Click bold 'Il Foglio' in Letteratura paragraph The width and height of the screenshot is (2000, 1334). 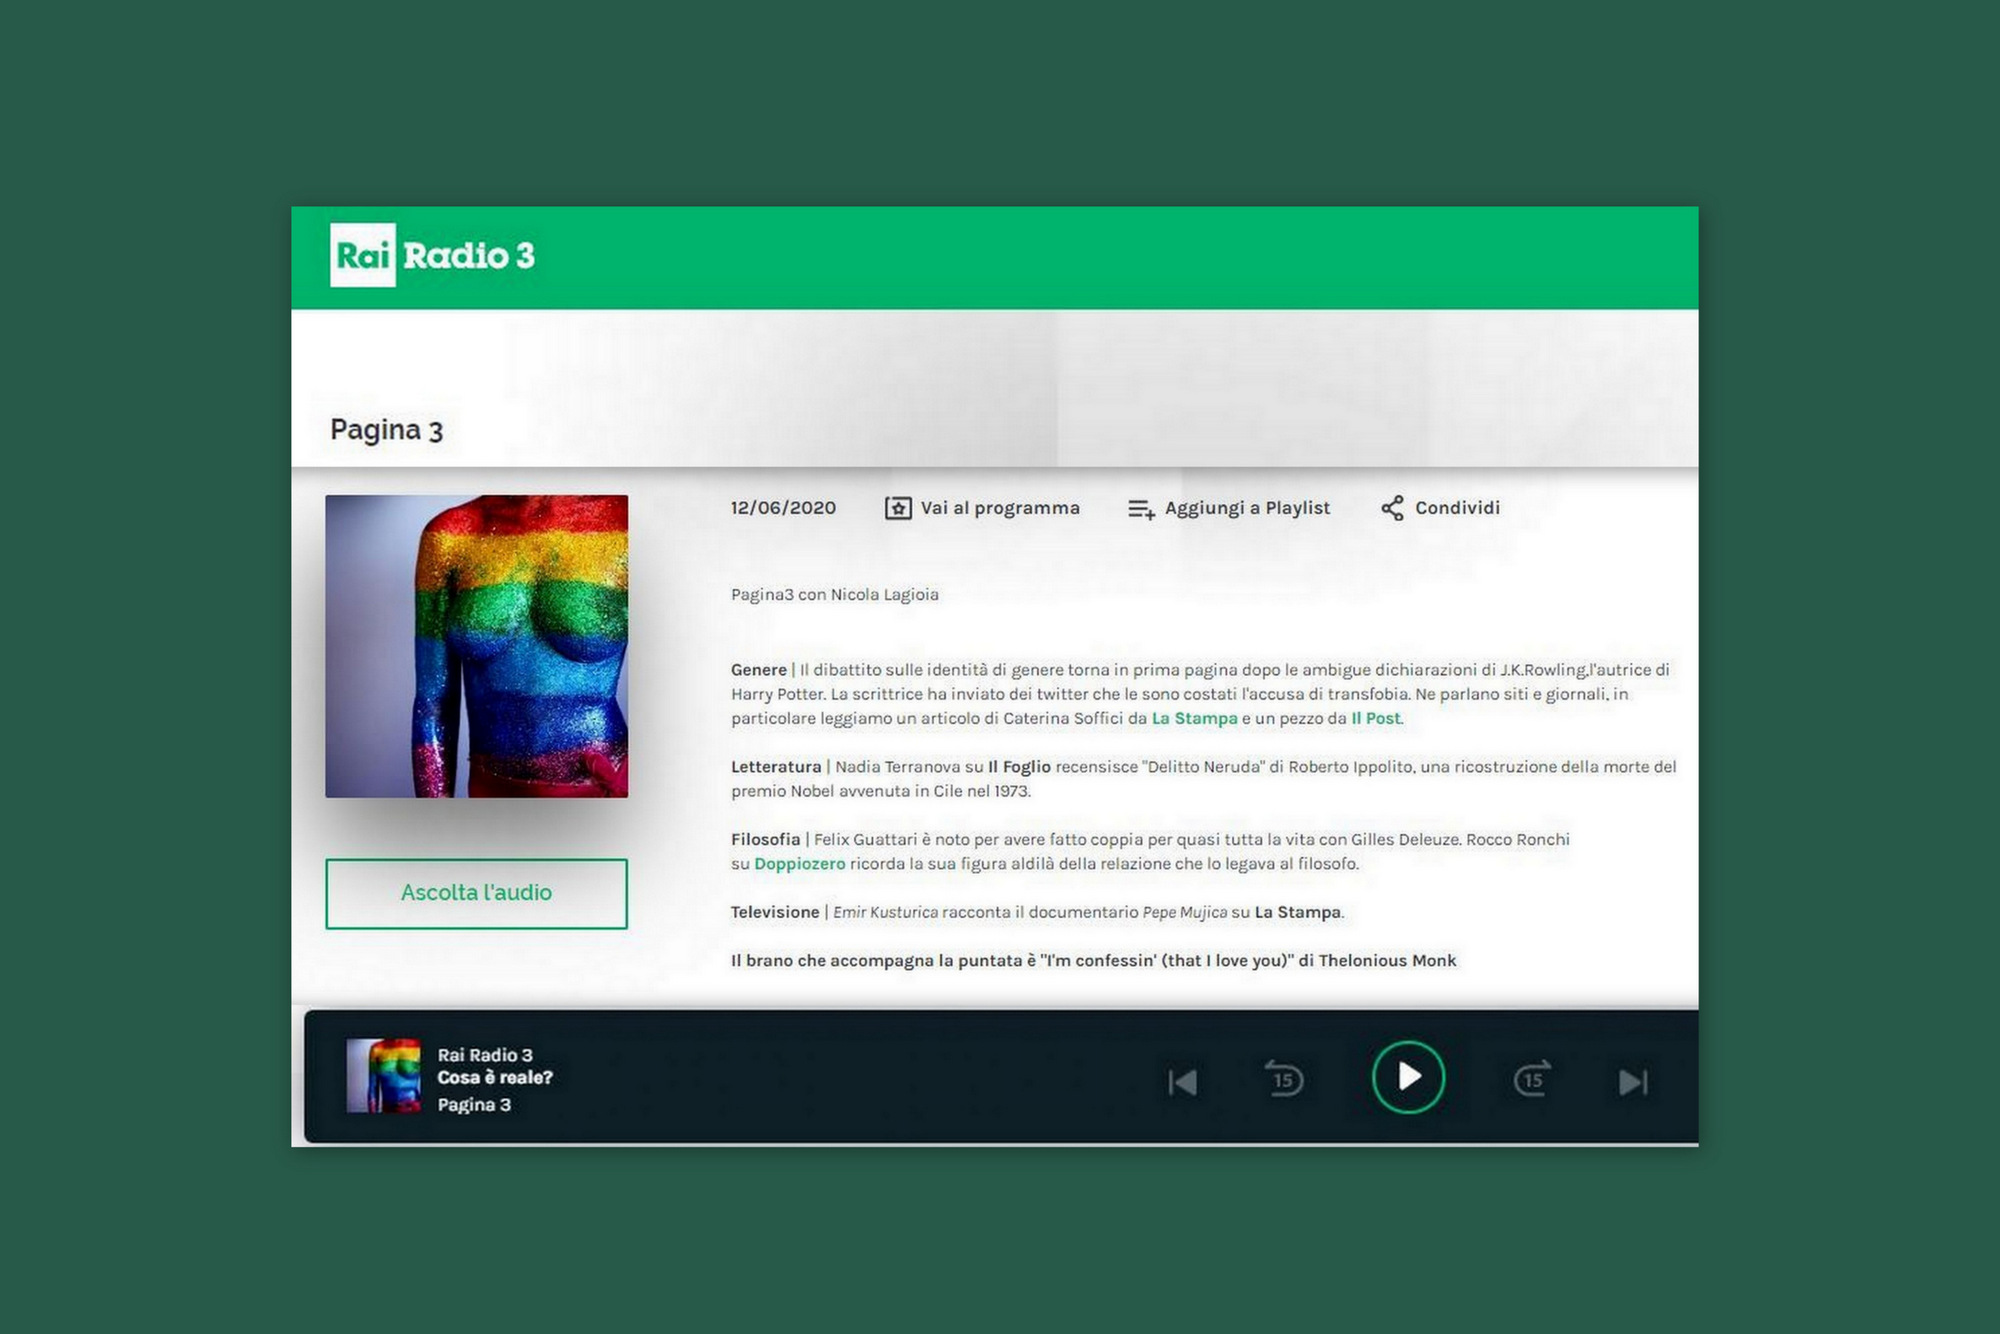pyautogui.click(x=1019, y=767)
